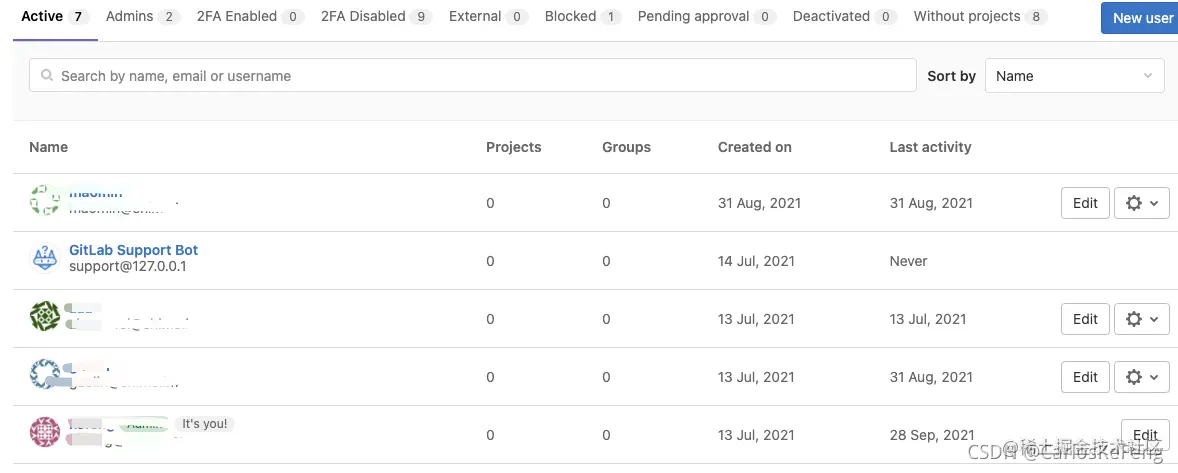Click the GitLab Support Bot avatar
Viewport: 1178px width, 473px height.
[x=45, y=259]
